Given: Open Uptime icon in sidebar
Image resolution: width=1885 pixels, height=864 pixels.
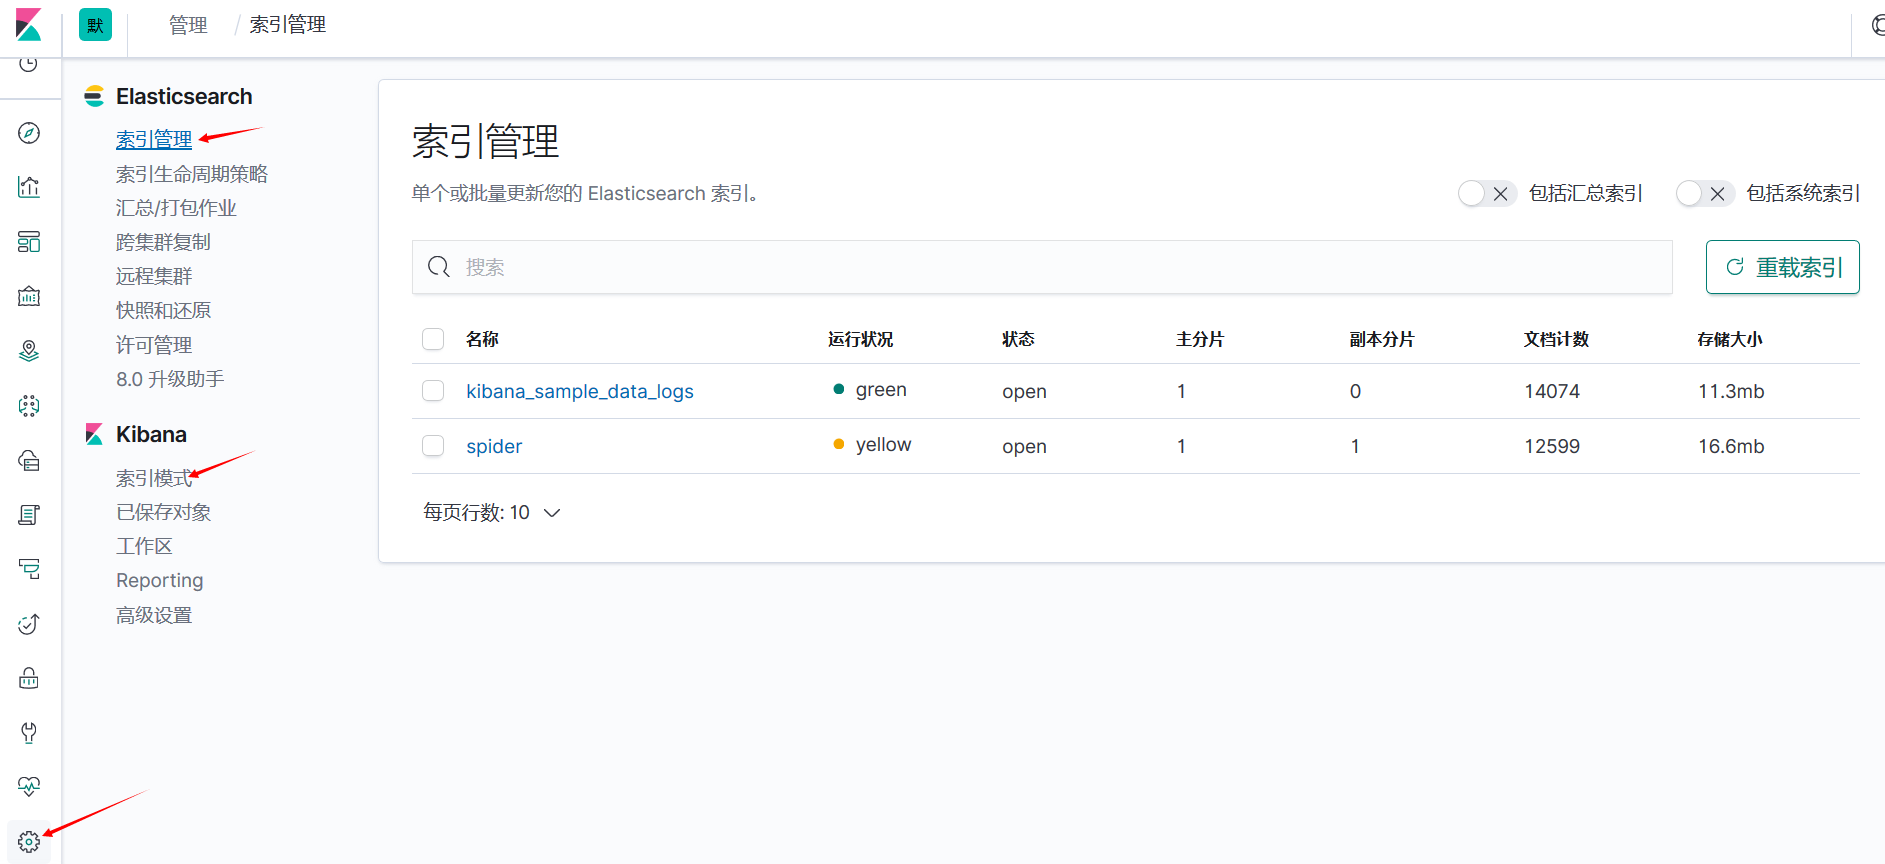Looking at the screenshot, I should tap(29, 624).
